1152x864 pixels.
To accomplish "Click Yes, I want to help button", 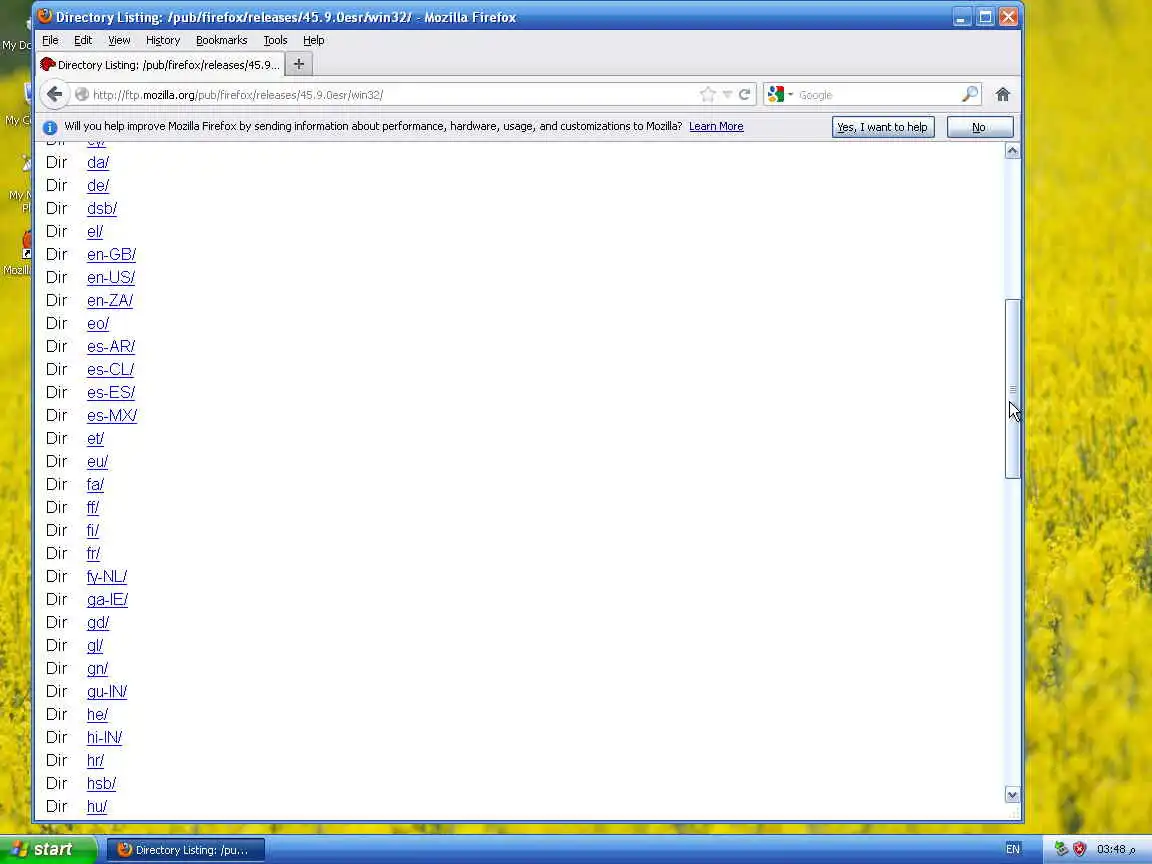I will coord(883,127).
